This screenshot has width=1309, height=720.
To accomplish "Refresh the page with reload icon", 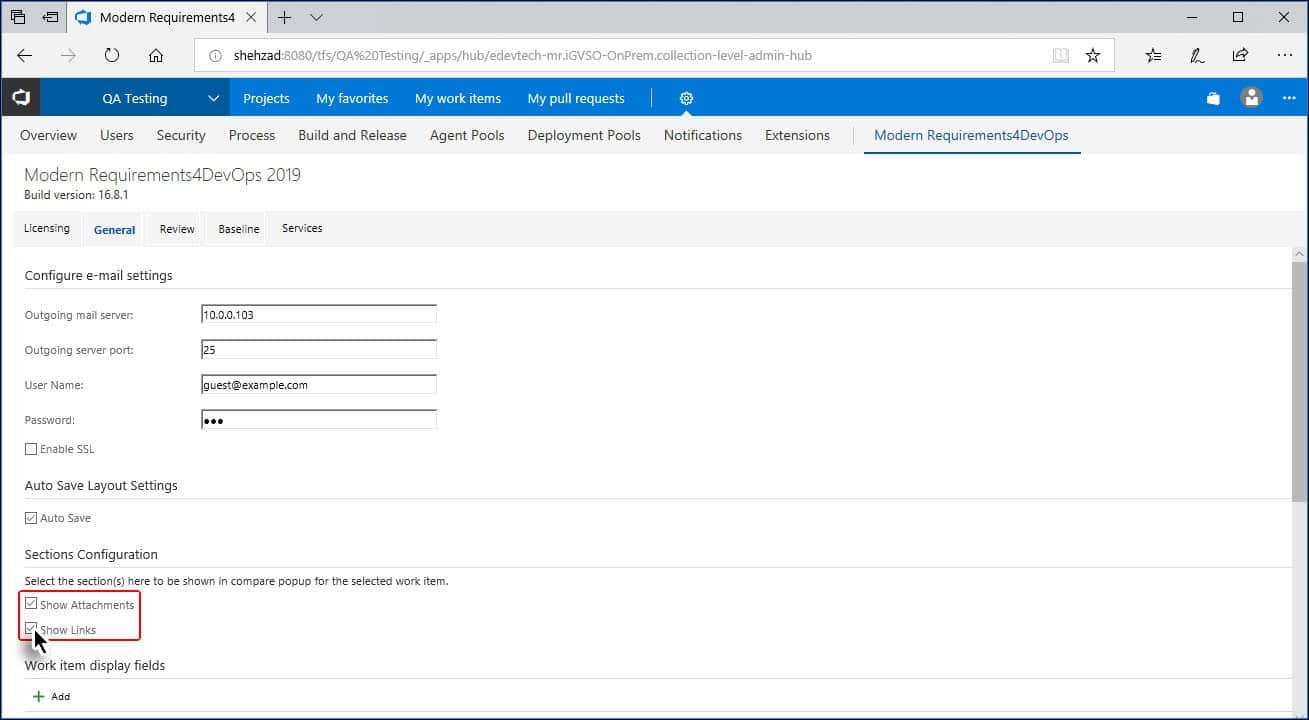I will coord(112,56).
